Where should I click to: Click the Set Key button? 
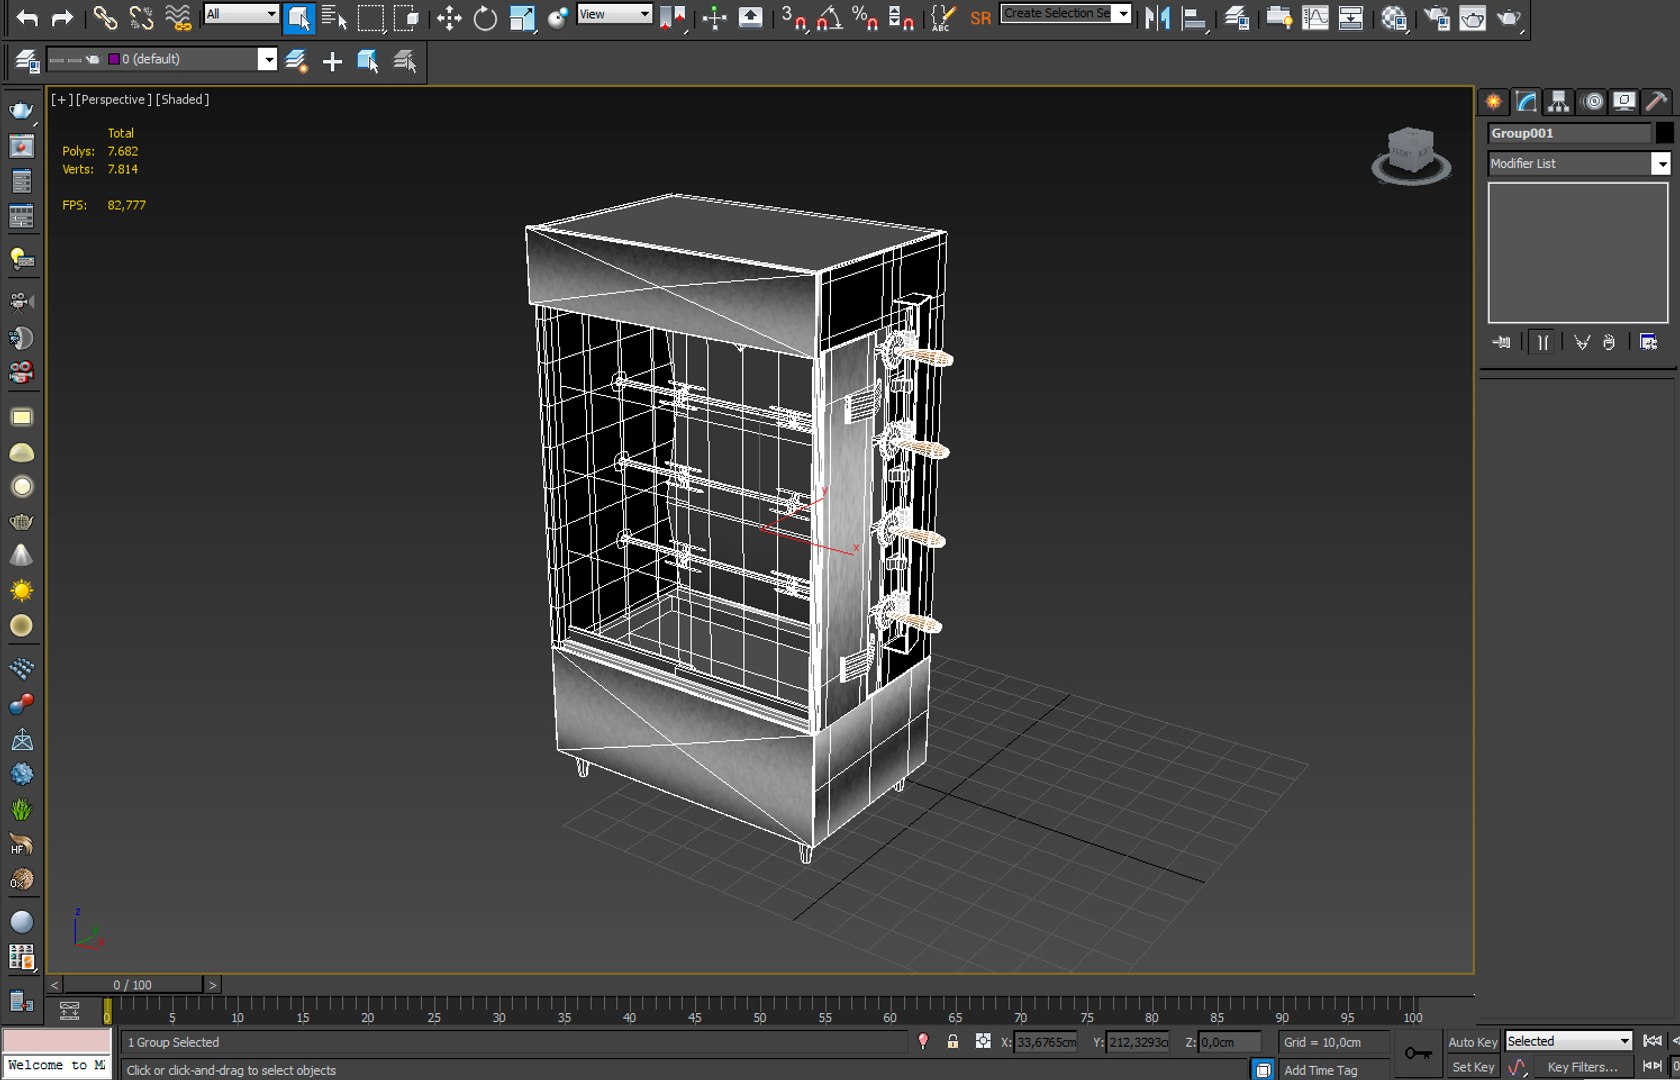(x=1472, y=1067)
